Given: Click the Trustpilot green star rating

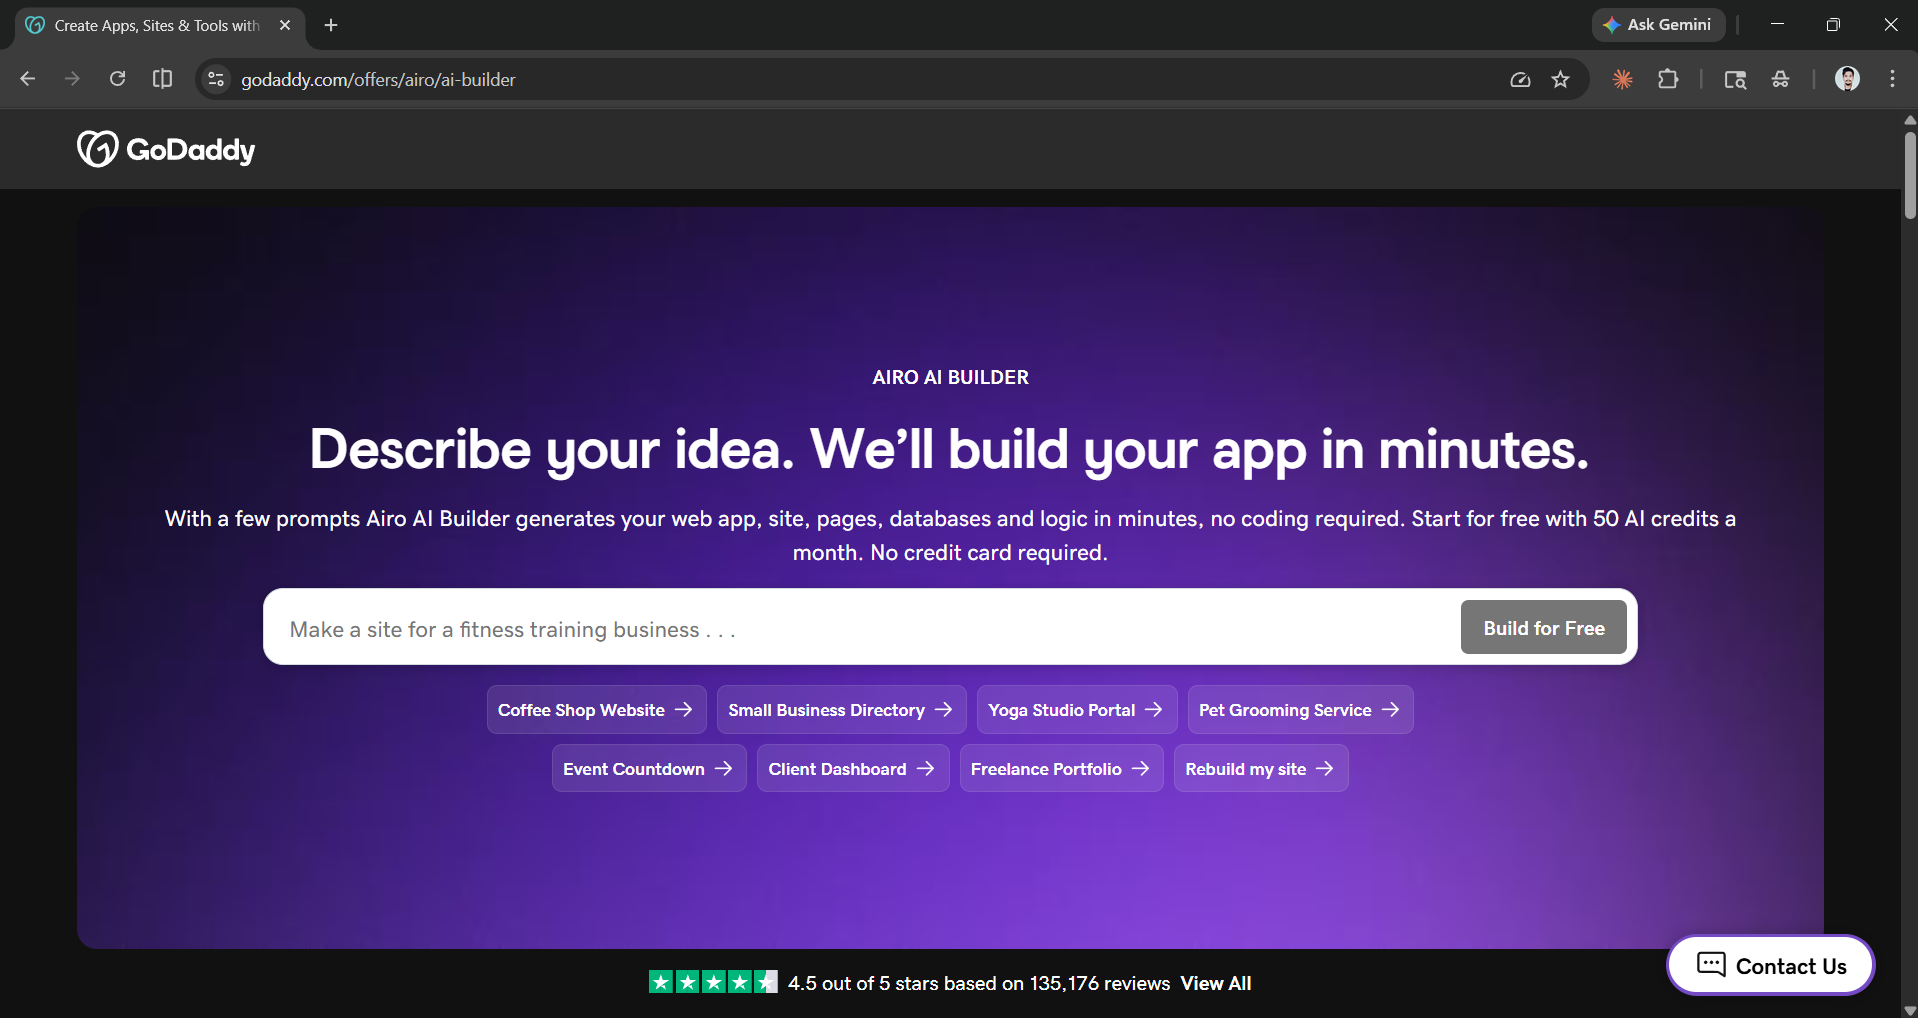Looking at the screenshot, I should click(x=713, y=982).
